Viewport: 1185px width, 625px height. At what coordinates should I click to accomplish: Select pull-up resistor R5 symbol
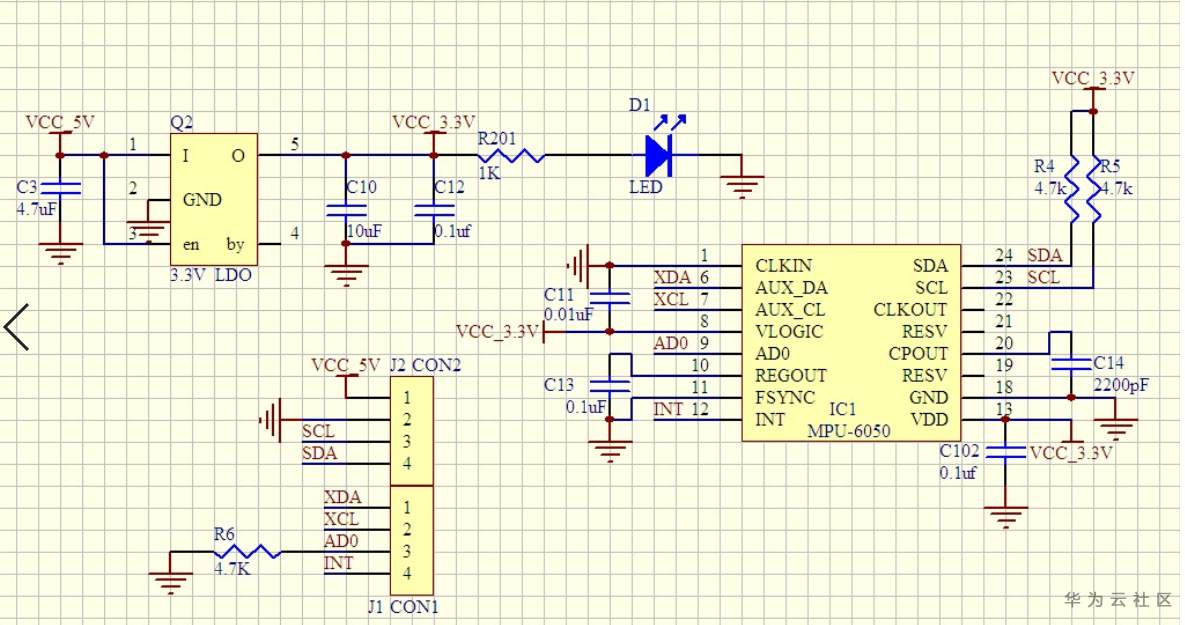pyautogui.click(x=1093, y=189)
